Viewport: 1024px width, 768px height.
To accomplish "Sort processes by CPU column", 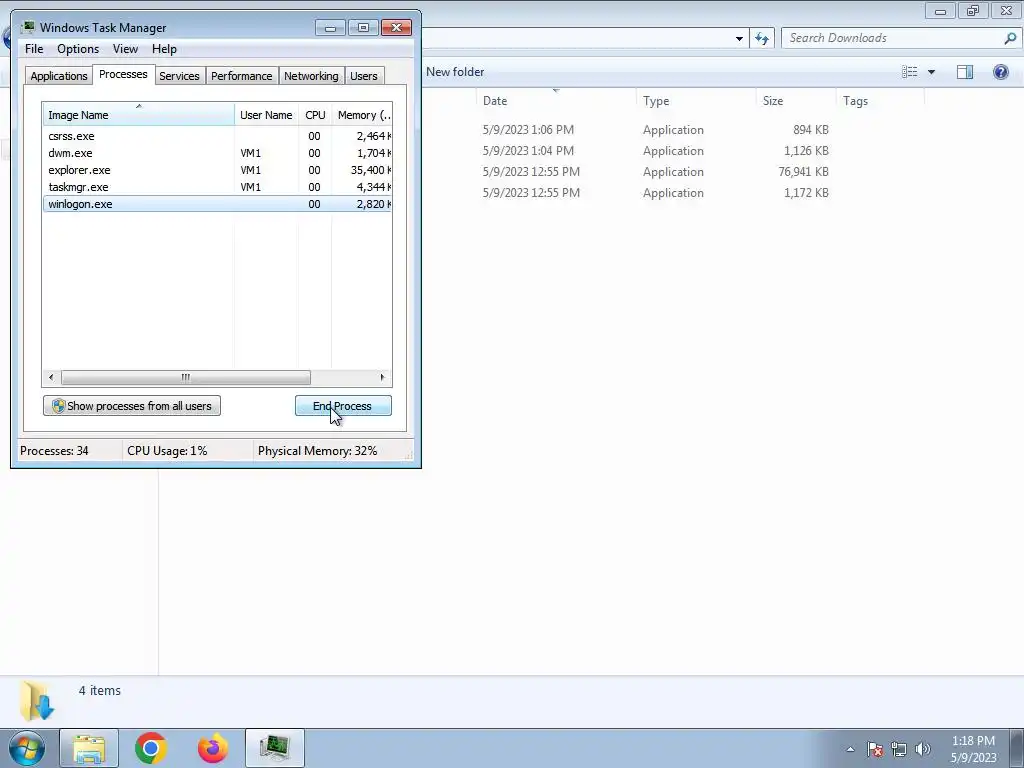I will click(x=315, y=114).
